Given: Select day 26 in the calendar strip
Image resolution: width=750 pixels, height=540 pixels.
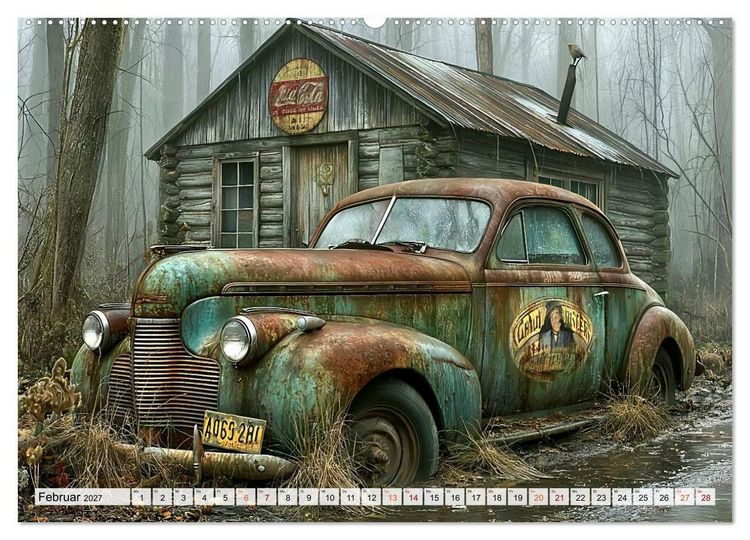Looking at the screenshot, I should pyautogui.click(x=664, y=497).
